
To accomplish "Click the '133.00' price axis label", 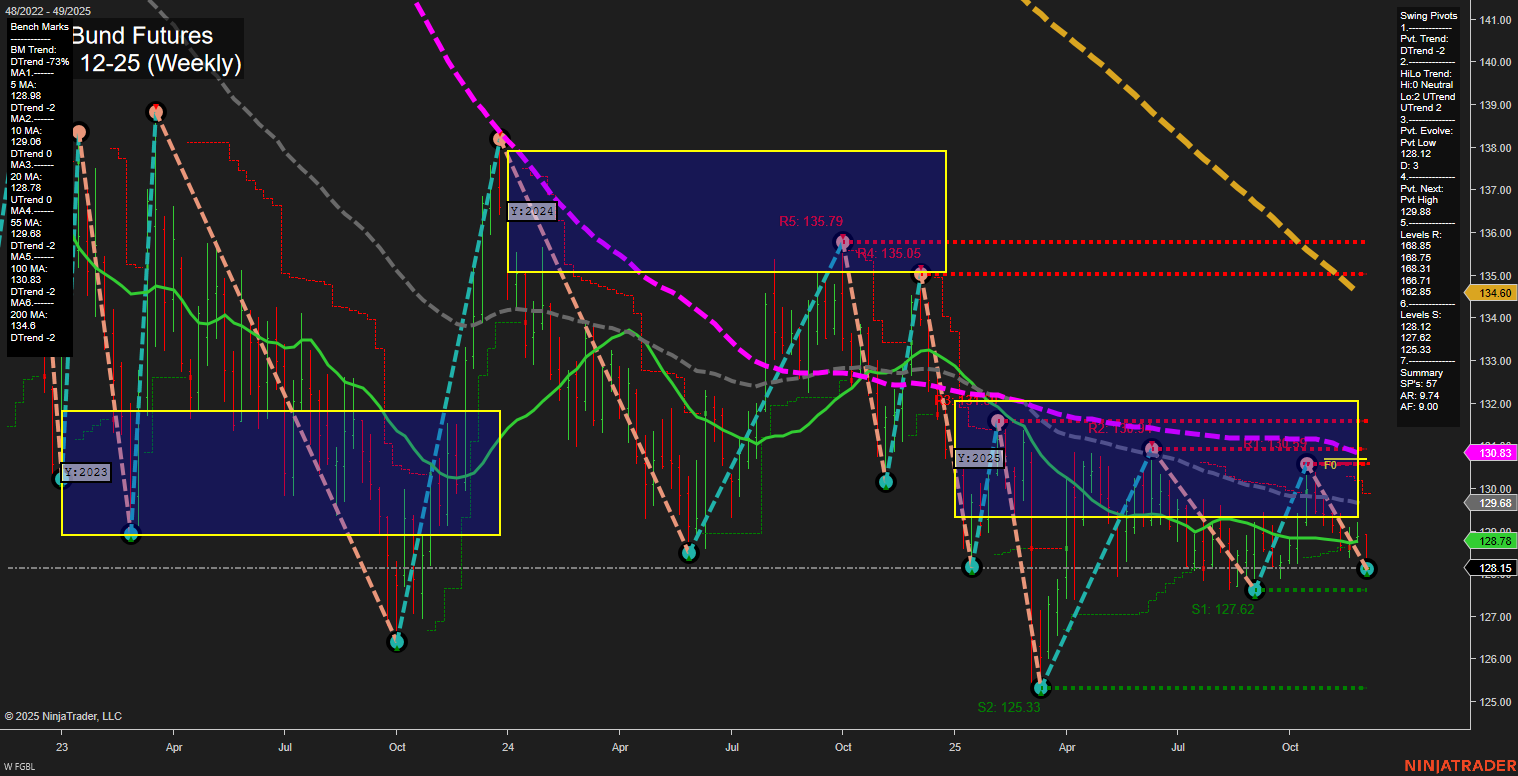I will click(1495, 361).
